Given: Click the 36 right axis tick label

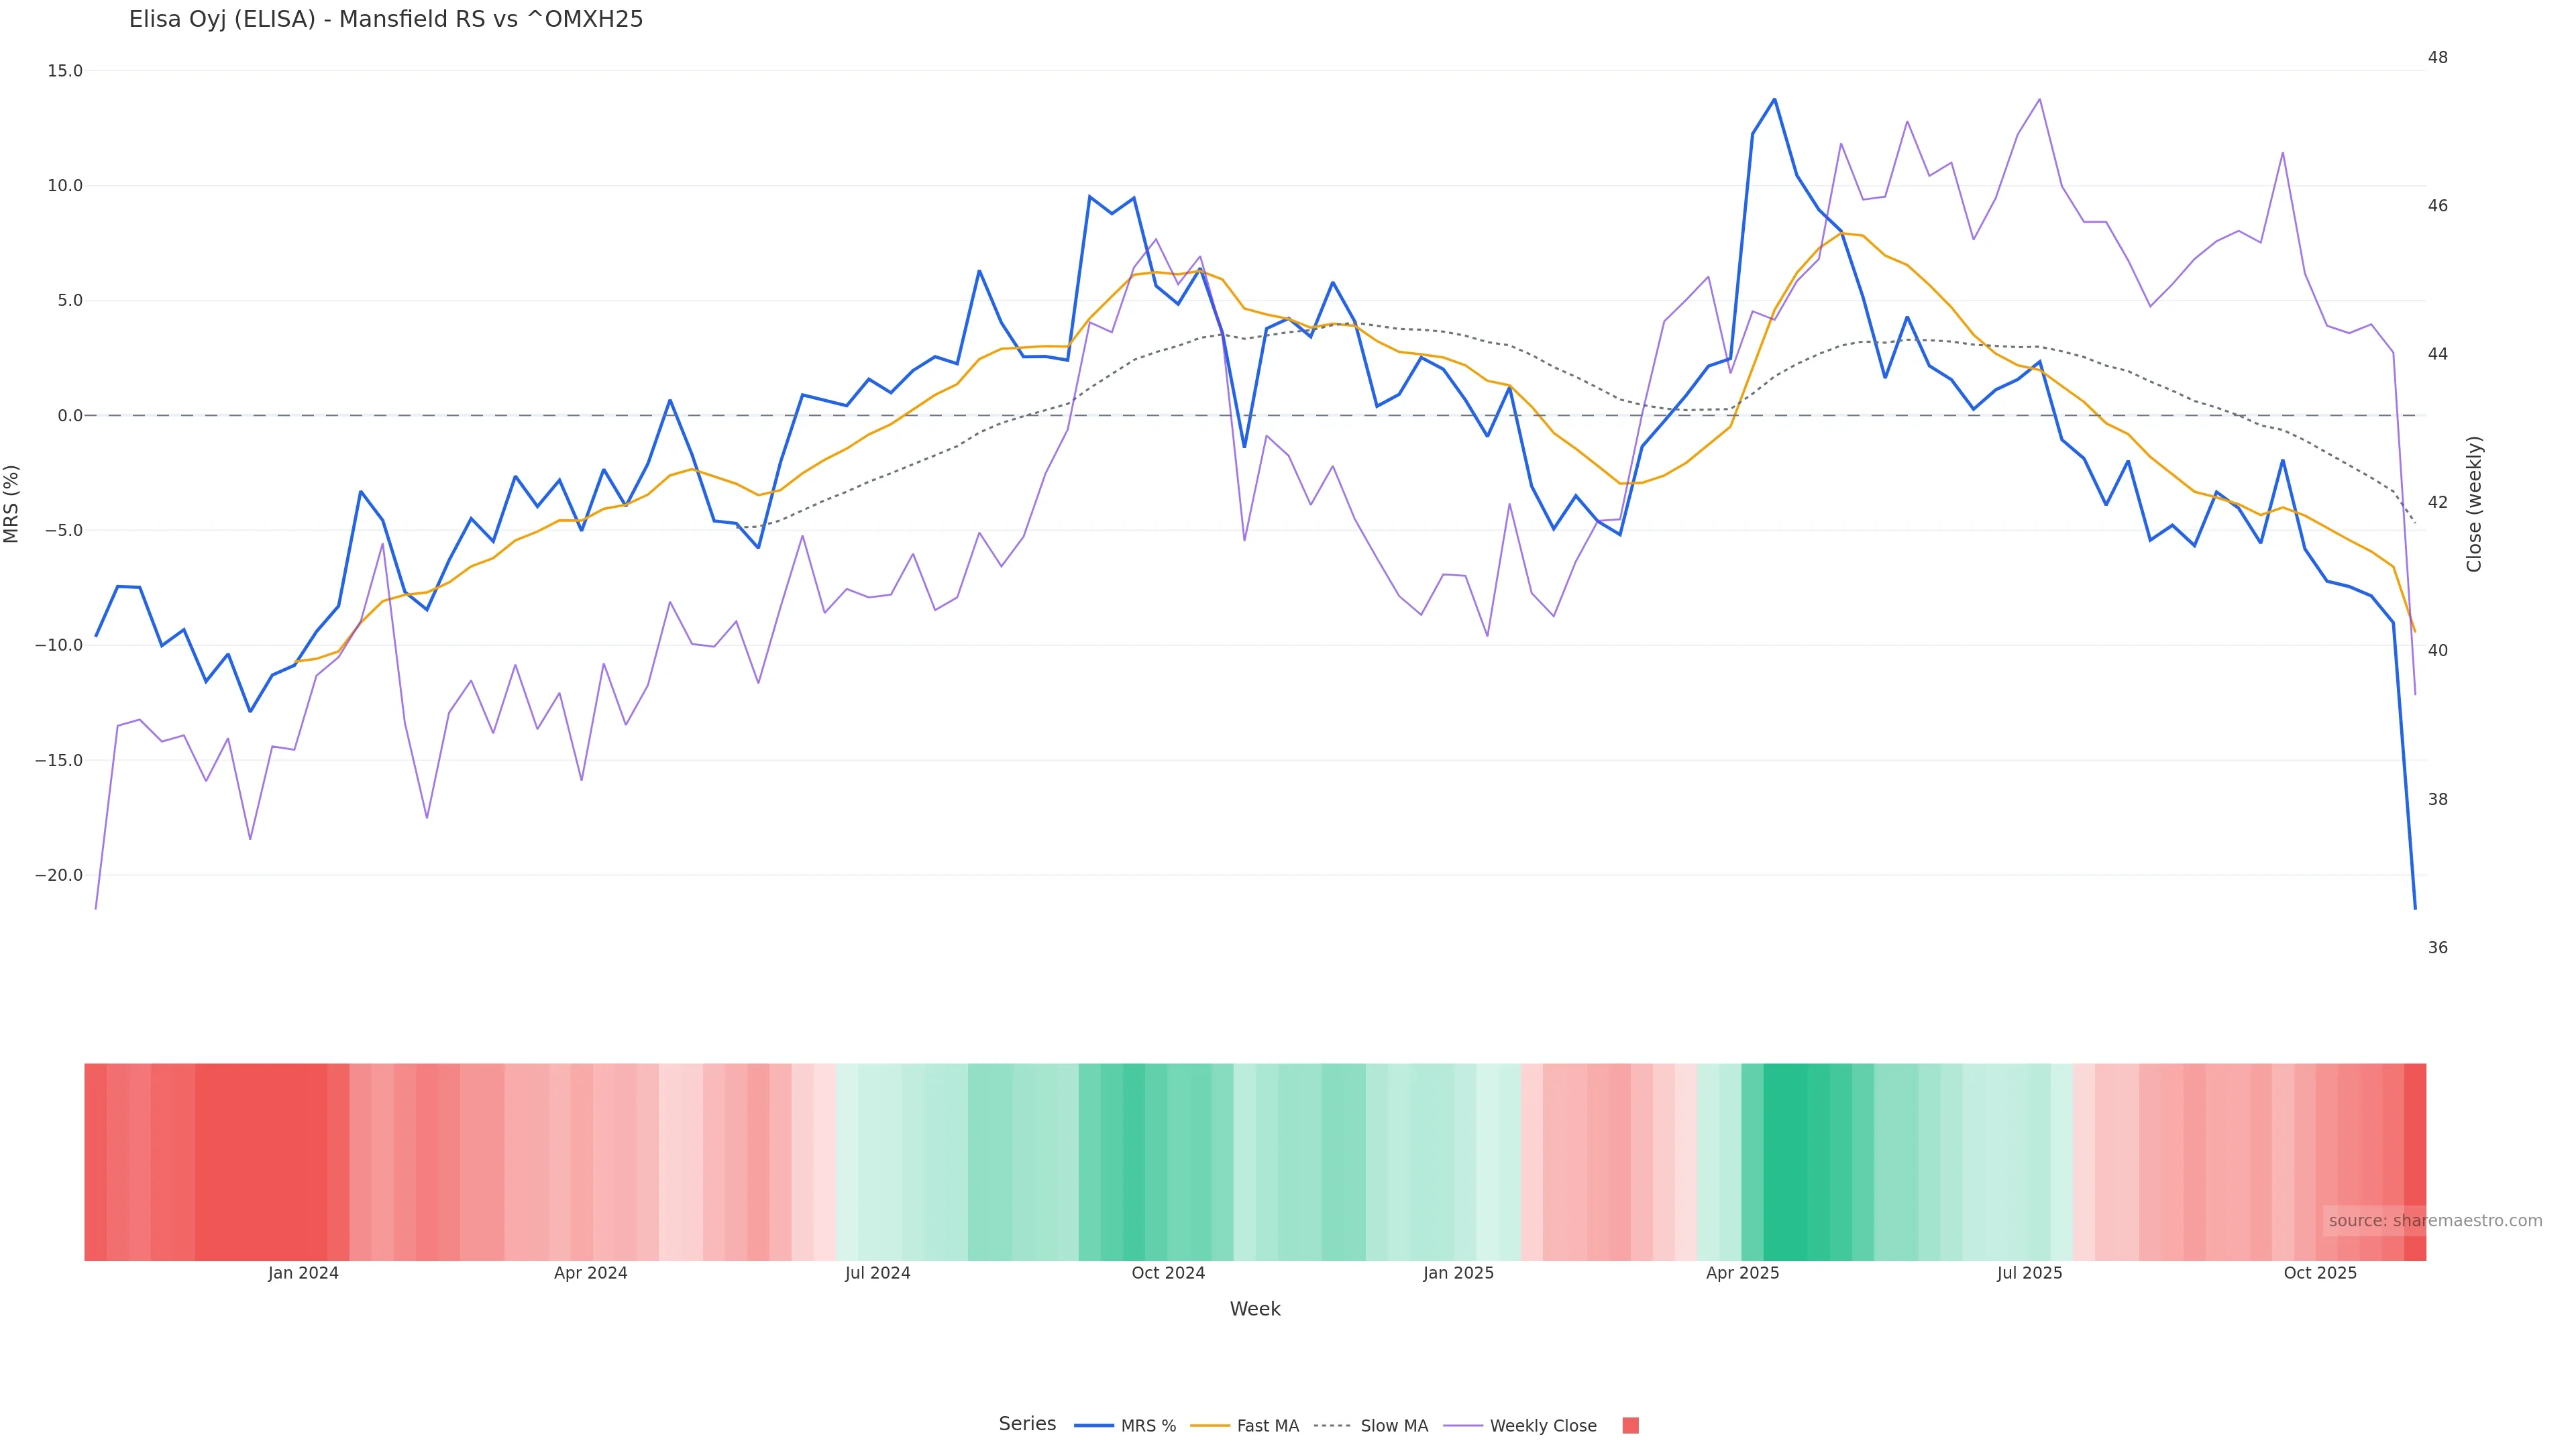Looking at the screenshot, I should 2438,947.
